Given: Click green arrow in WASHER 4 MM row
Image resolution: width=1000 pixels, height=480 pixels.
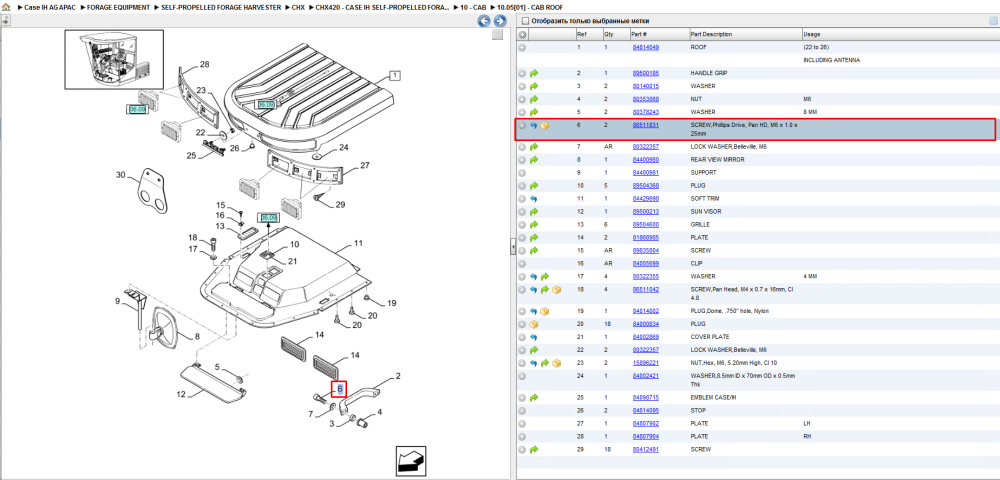Looking at the screenshot, I should pyautogui.click(x=545, y=277).
